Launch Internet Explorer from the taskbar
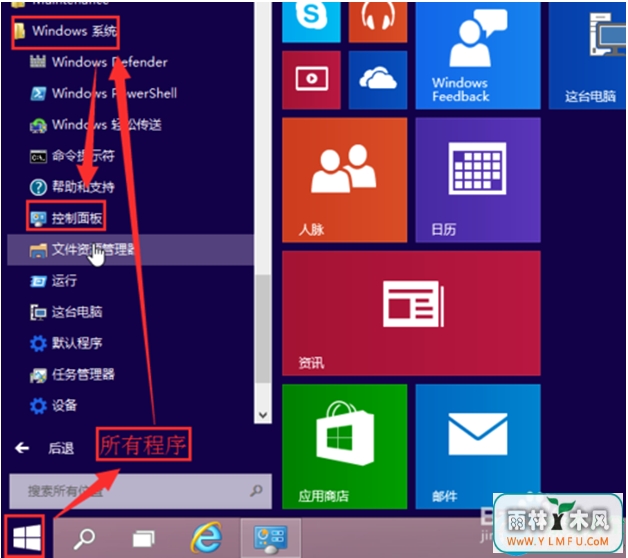Viewport: 628px width, 558px height. coord(207,537)
